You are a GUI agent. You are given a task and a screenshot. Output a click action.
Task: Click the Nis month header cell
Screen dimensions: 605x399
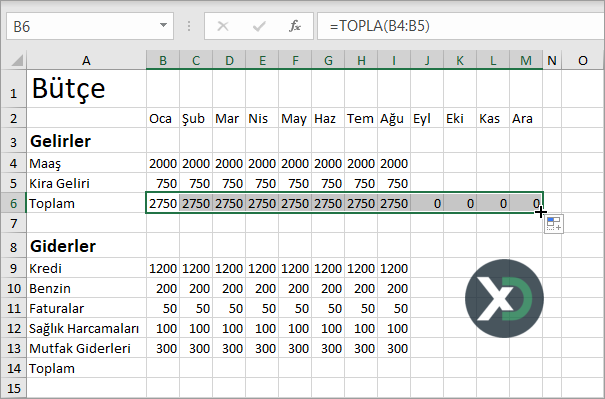point(262,118)
